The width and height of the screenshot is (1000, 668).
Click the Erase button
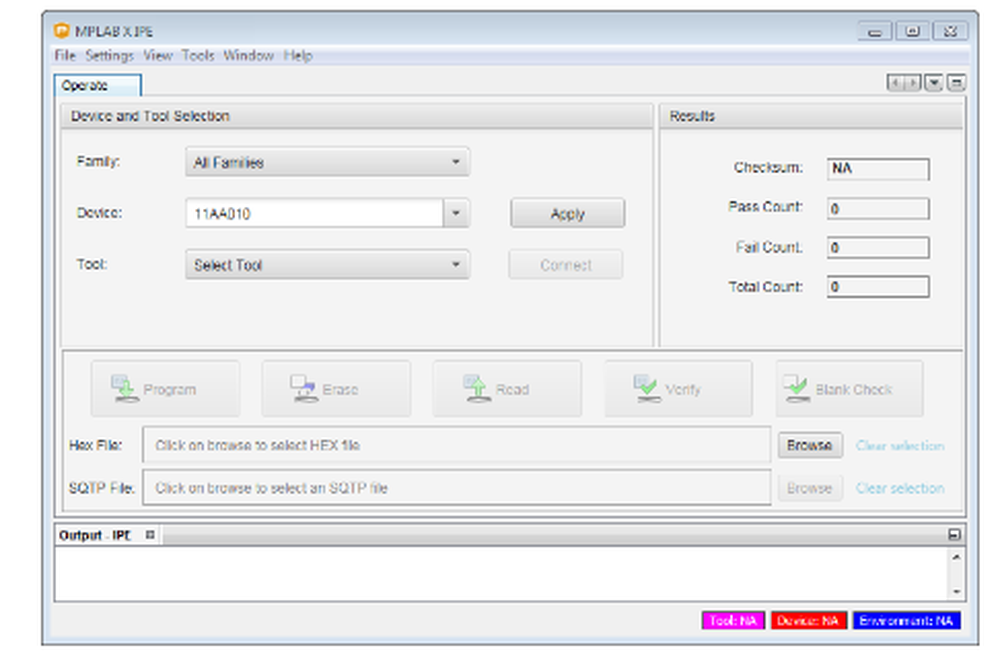(x=336, y=389)
